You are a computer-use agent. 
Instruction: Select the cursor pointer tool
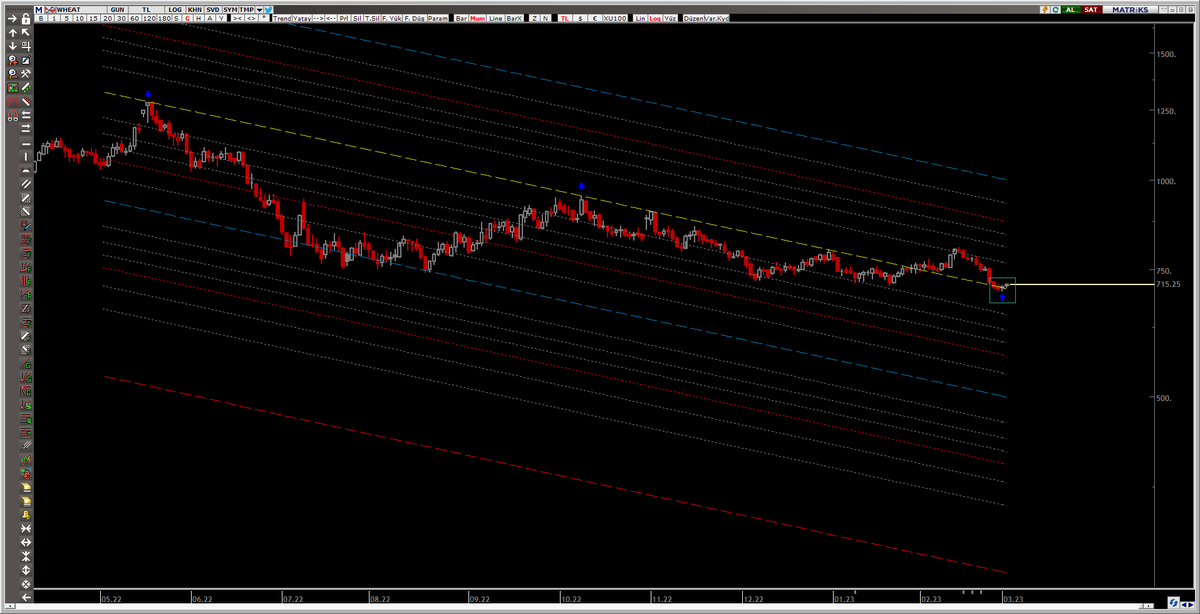[x=26, y=32]
